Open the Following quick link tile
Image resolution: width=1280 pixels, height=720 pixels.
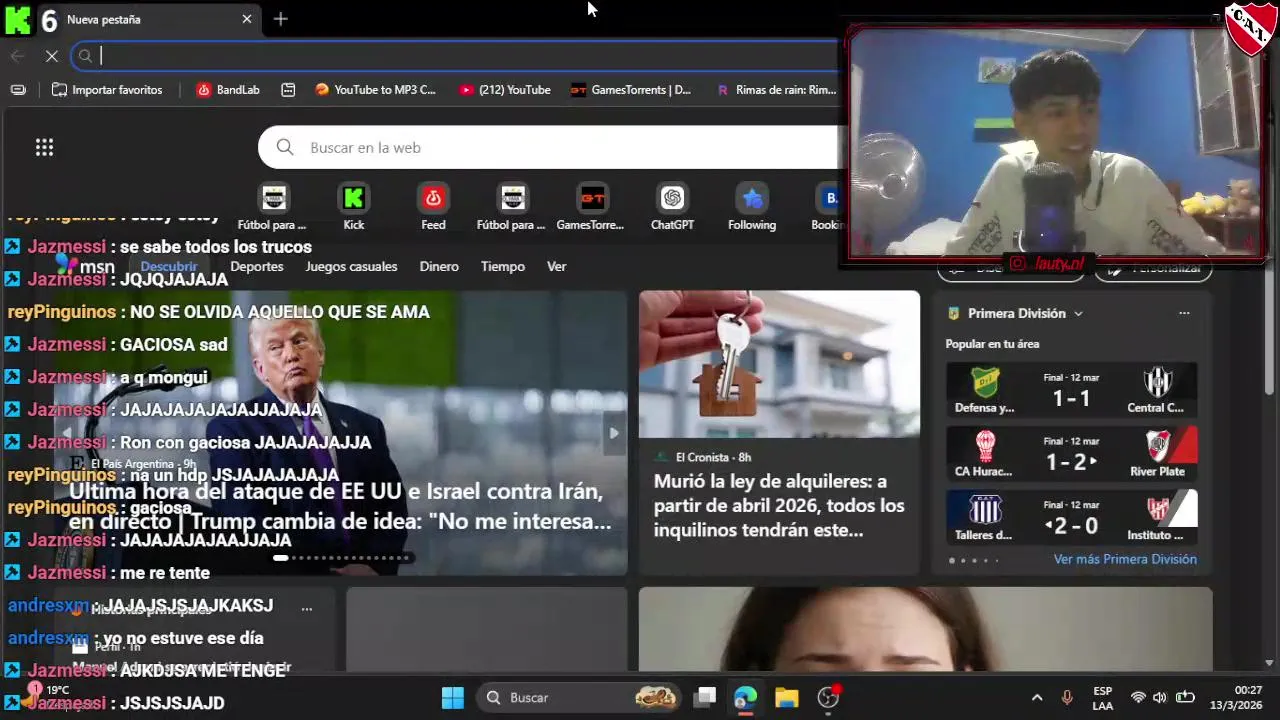coord(752,207)
